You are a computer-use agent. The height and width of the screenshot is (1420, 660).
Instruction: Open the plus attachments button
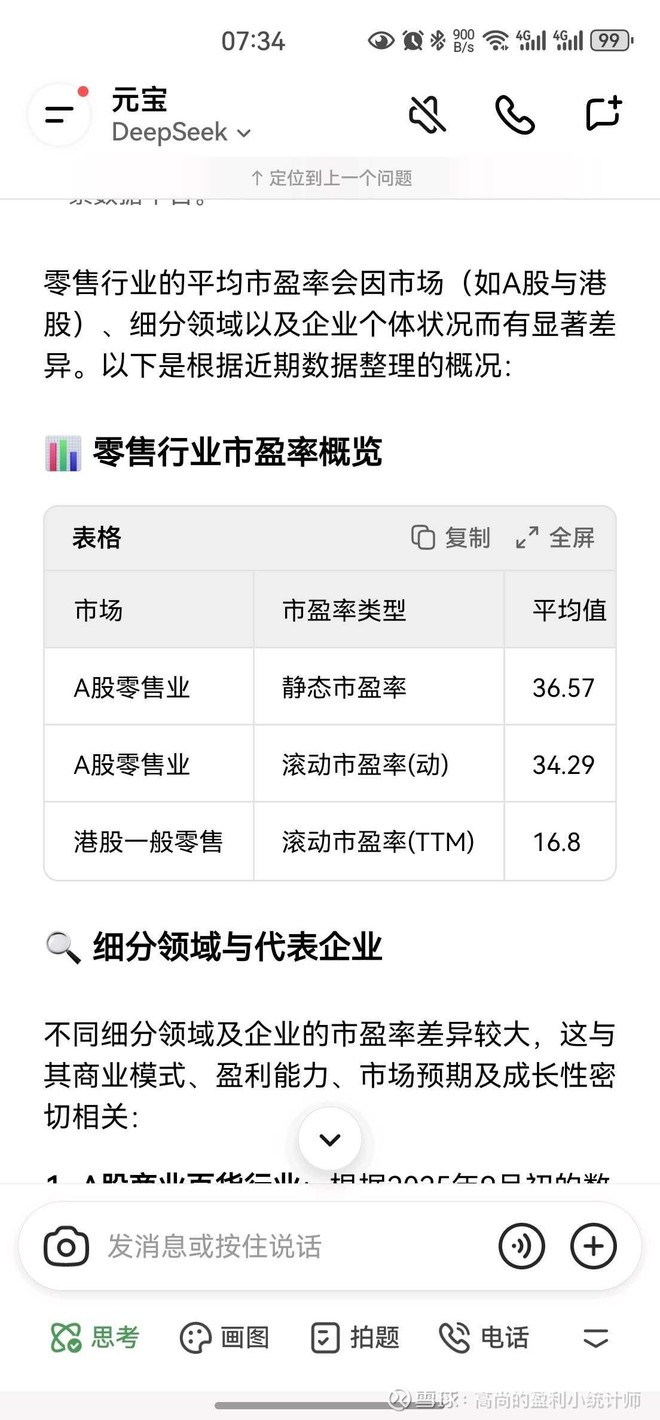(593, 1246)
